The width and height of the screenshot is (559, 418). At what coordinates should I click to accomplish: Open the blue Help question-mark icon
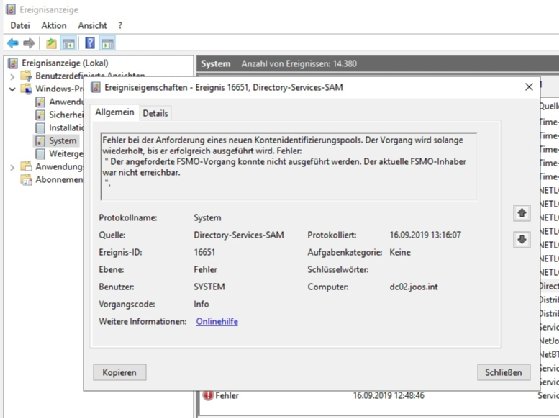[x=90, y=43]
